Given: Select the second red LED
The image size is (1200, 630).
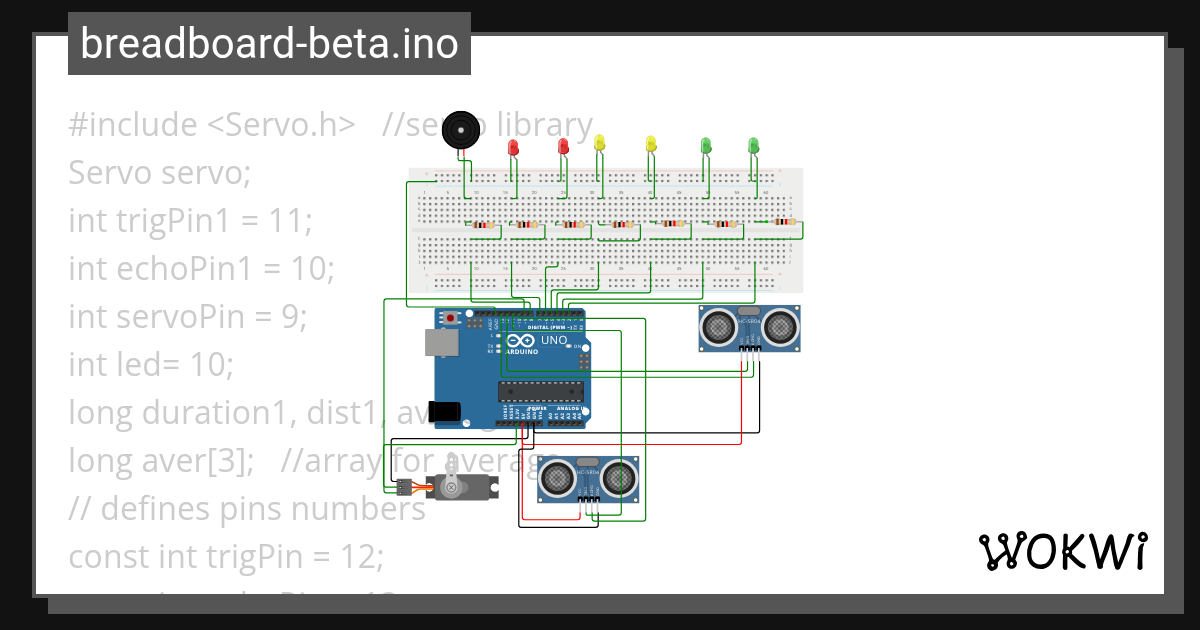Looking at the screenshot, I should [563, 145].
